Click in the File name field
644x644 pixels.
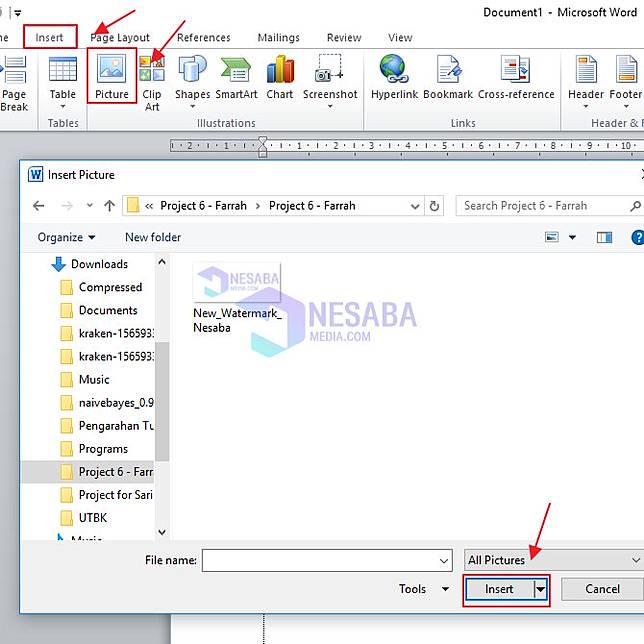pyautogui.click(x=320, y=560)
